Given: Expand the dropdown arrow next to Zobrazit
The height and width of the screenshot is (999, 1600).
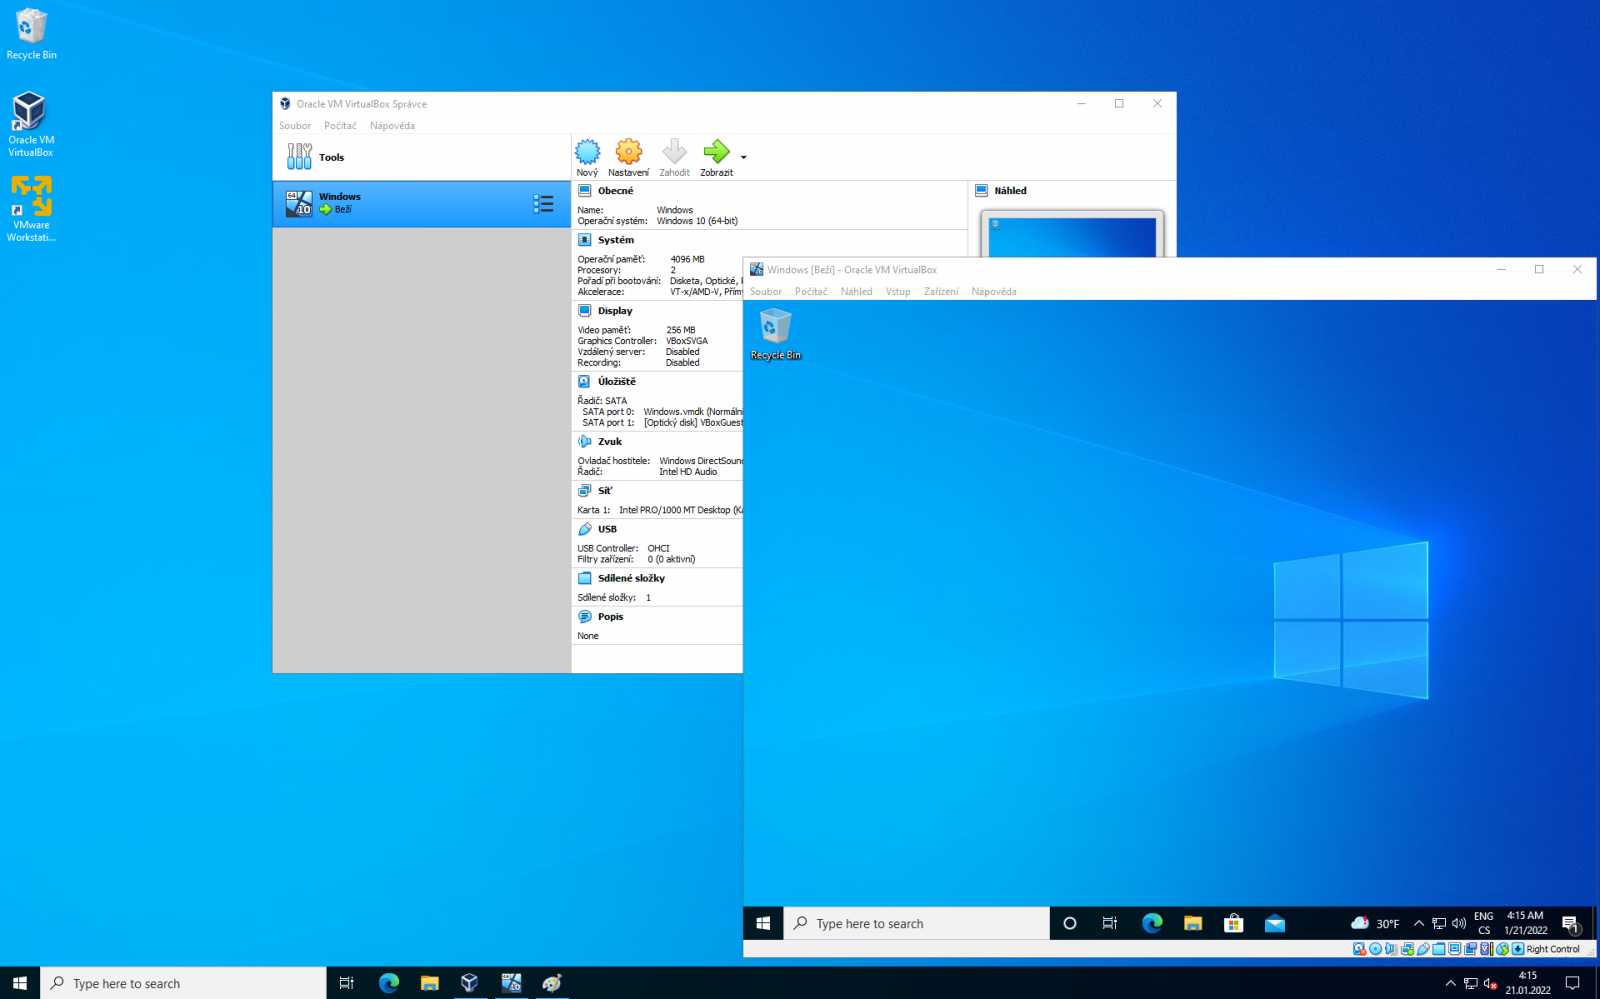Looking at the screenshot, I should (x=743, y=157).
